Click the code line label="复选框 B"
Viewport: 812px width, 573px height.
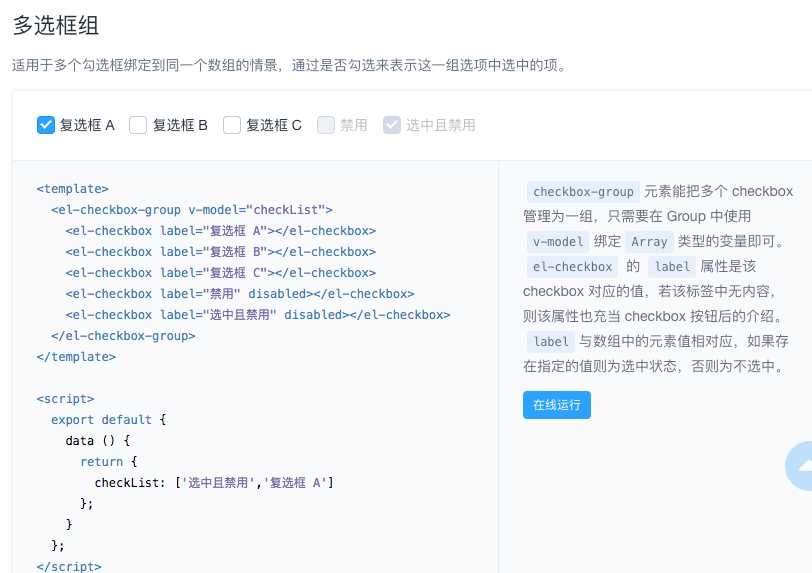(x=221, y=252)
